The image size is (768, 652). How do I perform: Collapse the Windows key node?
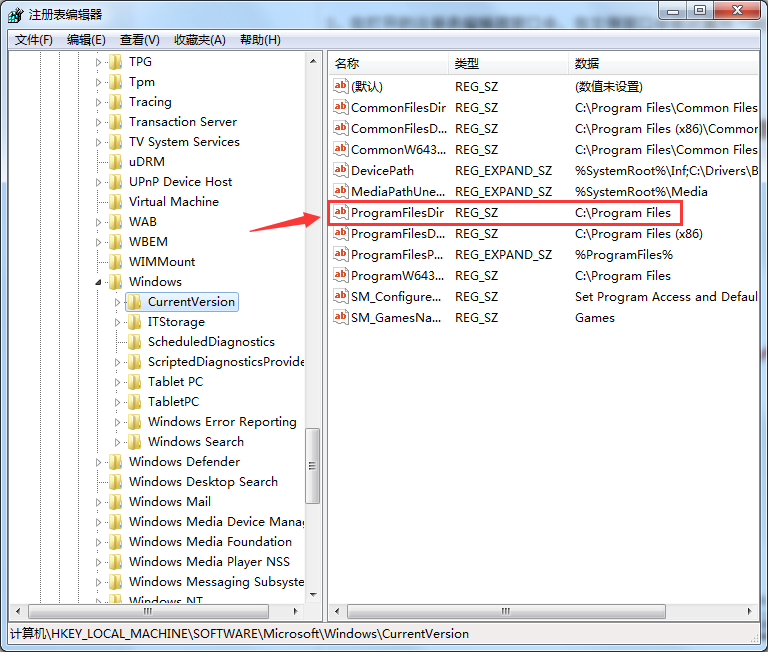[x=98, y=282]
